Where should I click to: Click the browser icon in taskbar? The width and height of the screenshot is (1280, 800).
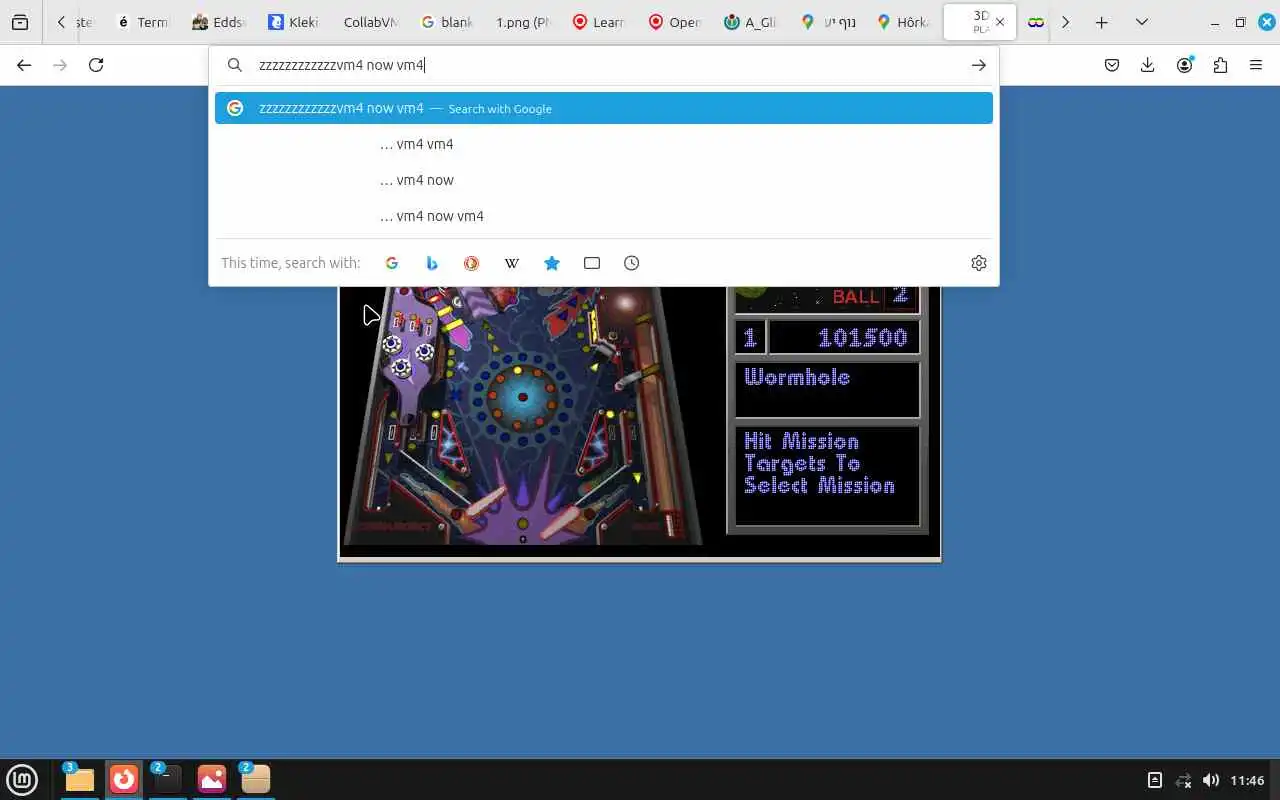point(124,779)
